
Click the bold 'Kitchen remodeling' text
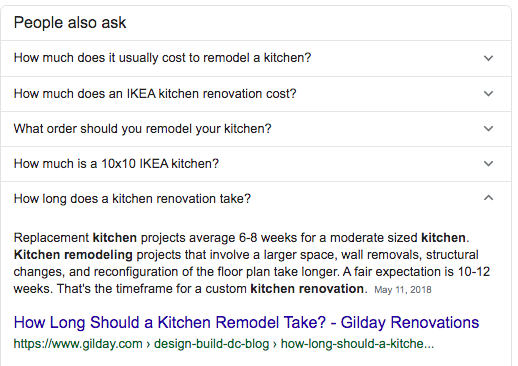pos(73,255)
